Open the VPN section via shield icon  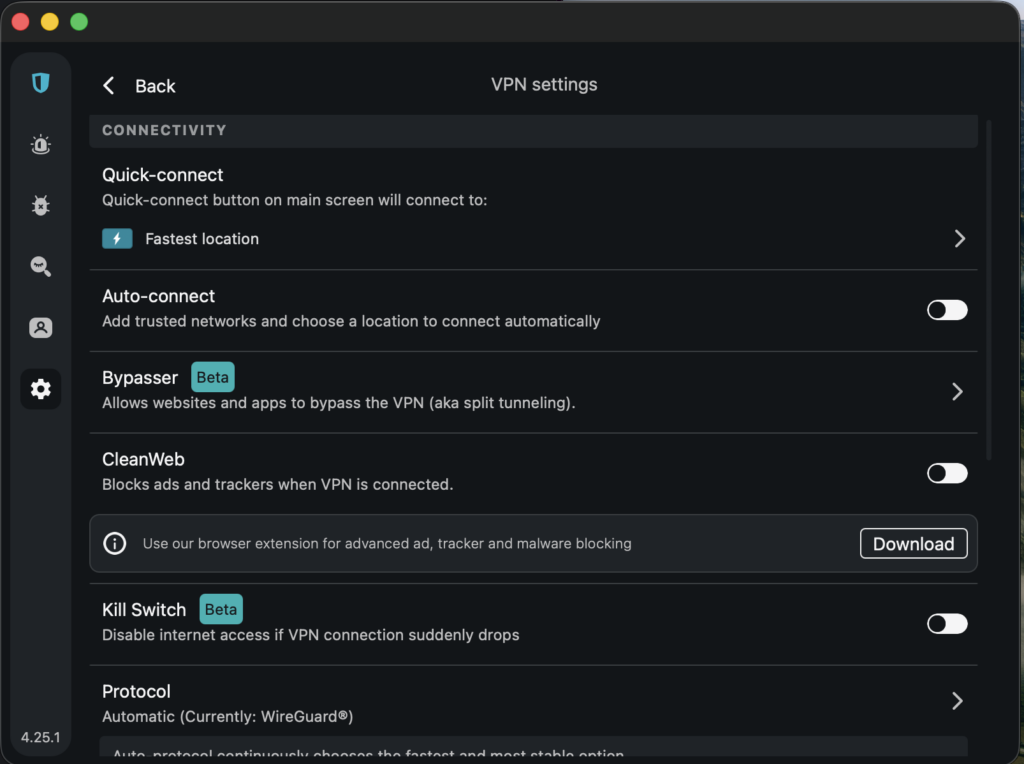[40, 83]
